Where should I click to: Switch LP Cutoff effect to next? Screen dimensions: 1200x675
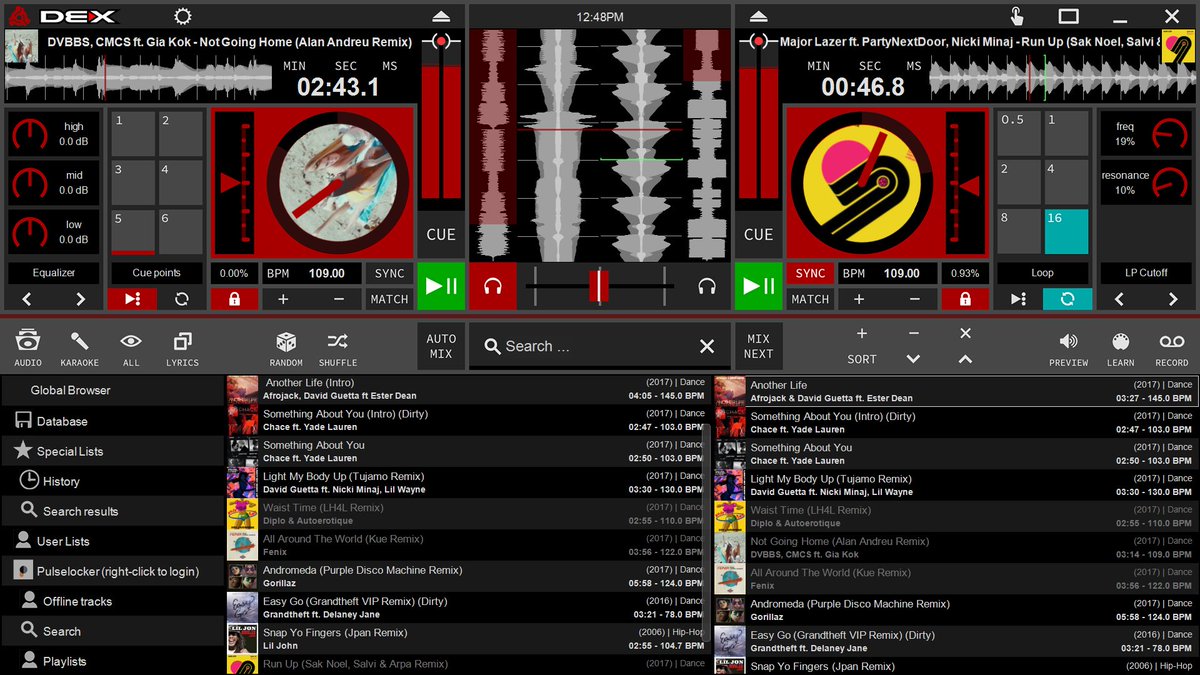click(x=1172, y=299)
